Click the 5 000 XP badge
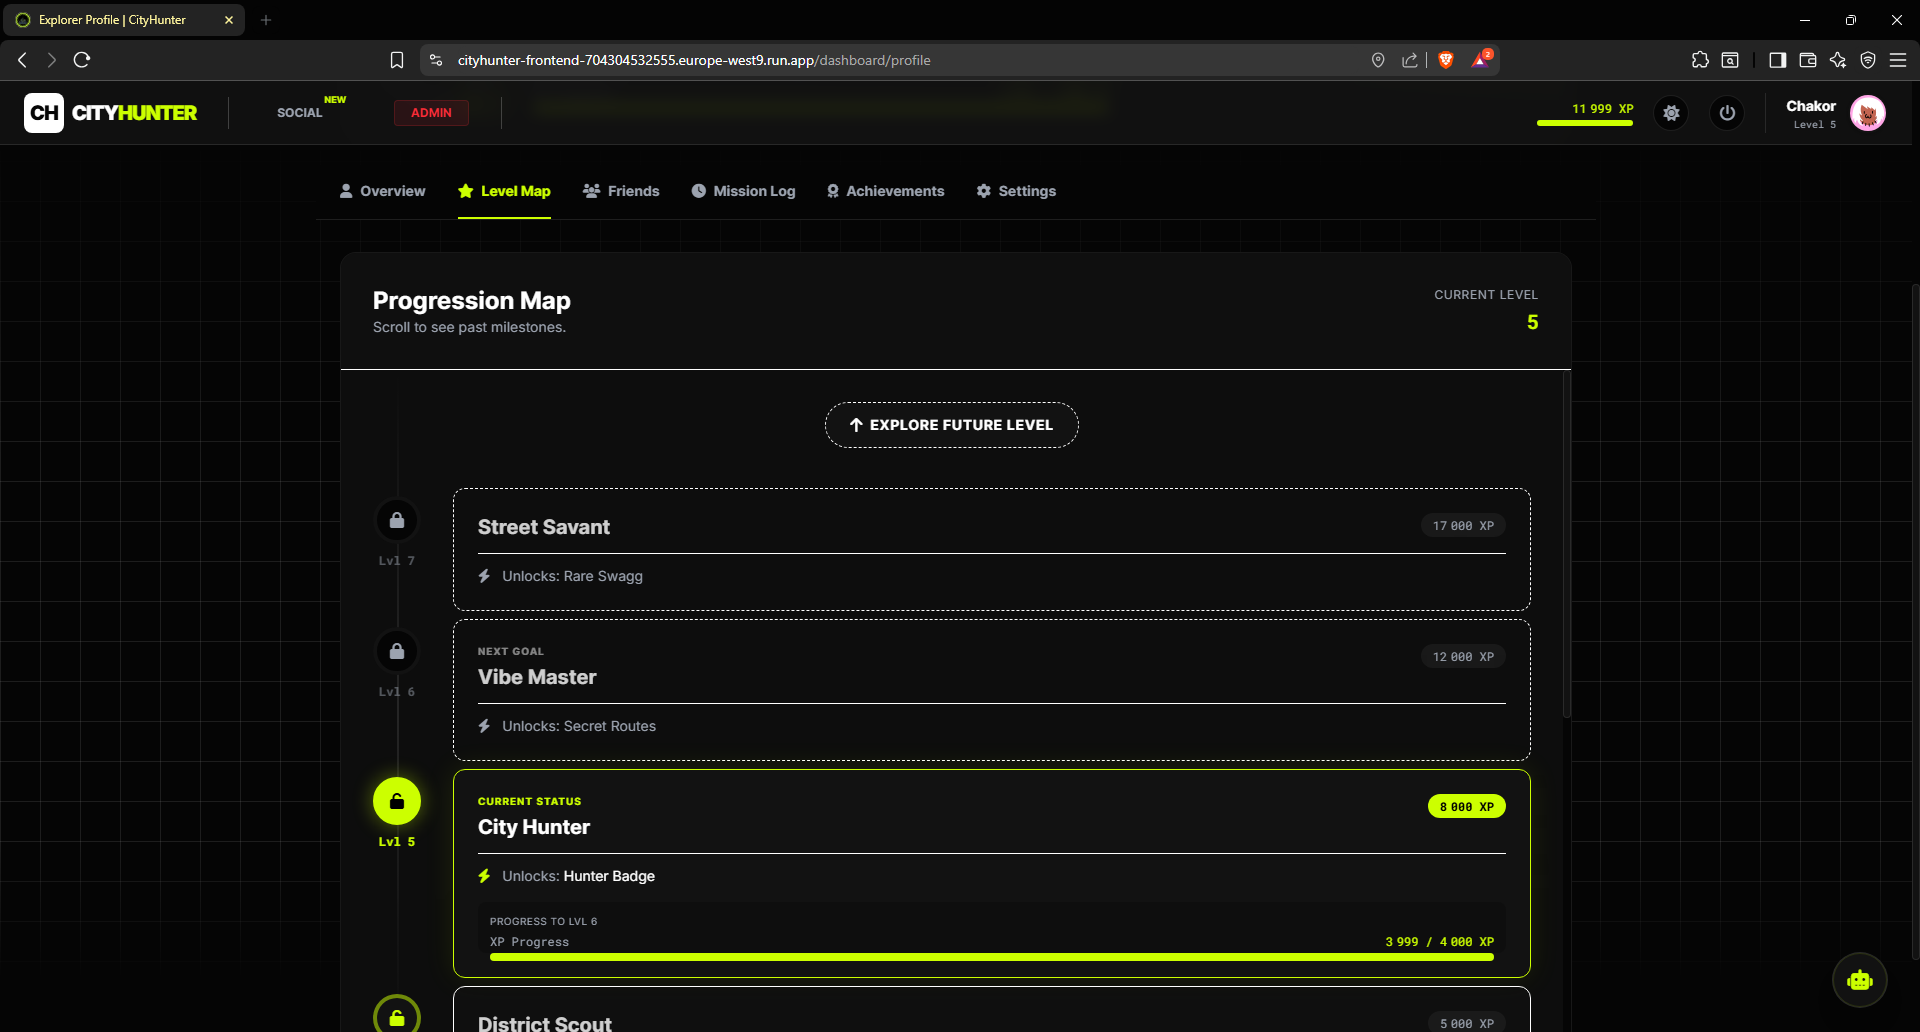This screenshot has width=1920, height=1032. [1467, 1023]
